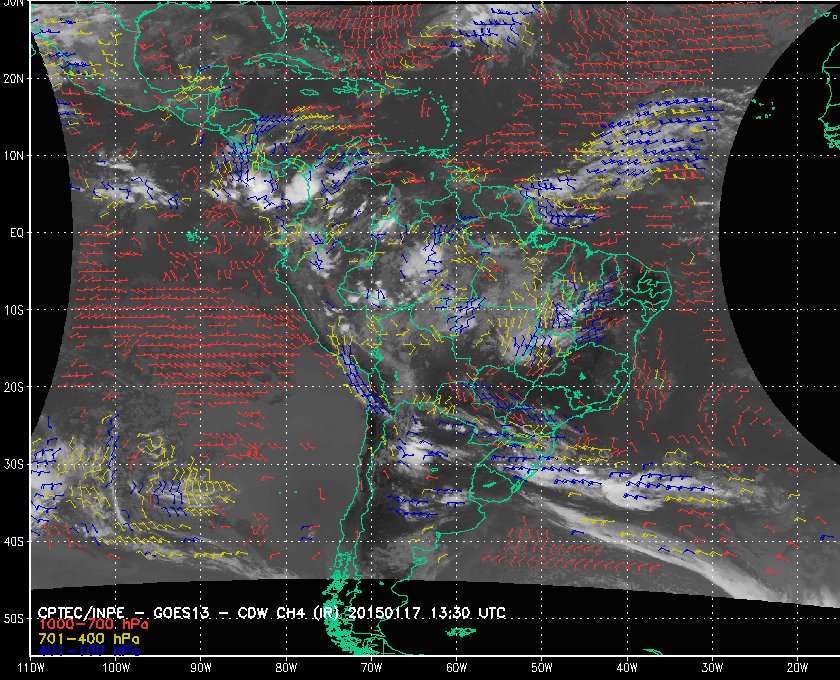Click the EQ equator label
The height and width of the screenshot is (680, 840).
point(17,233)
